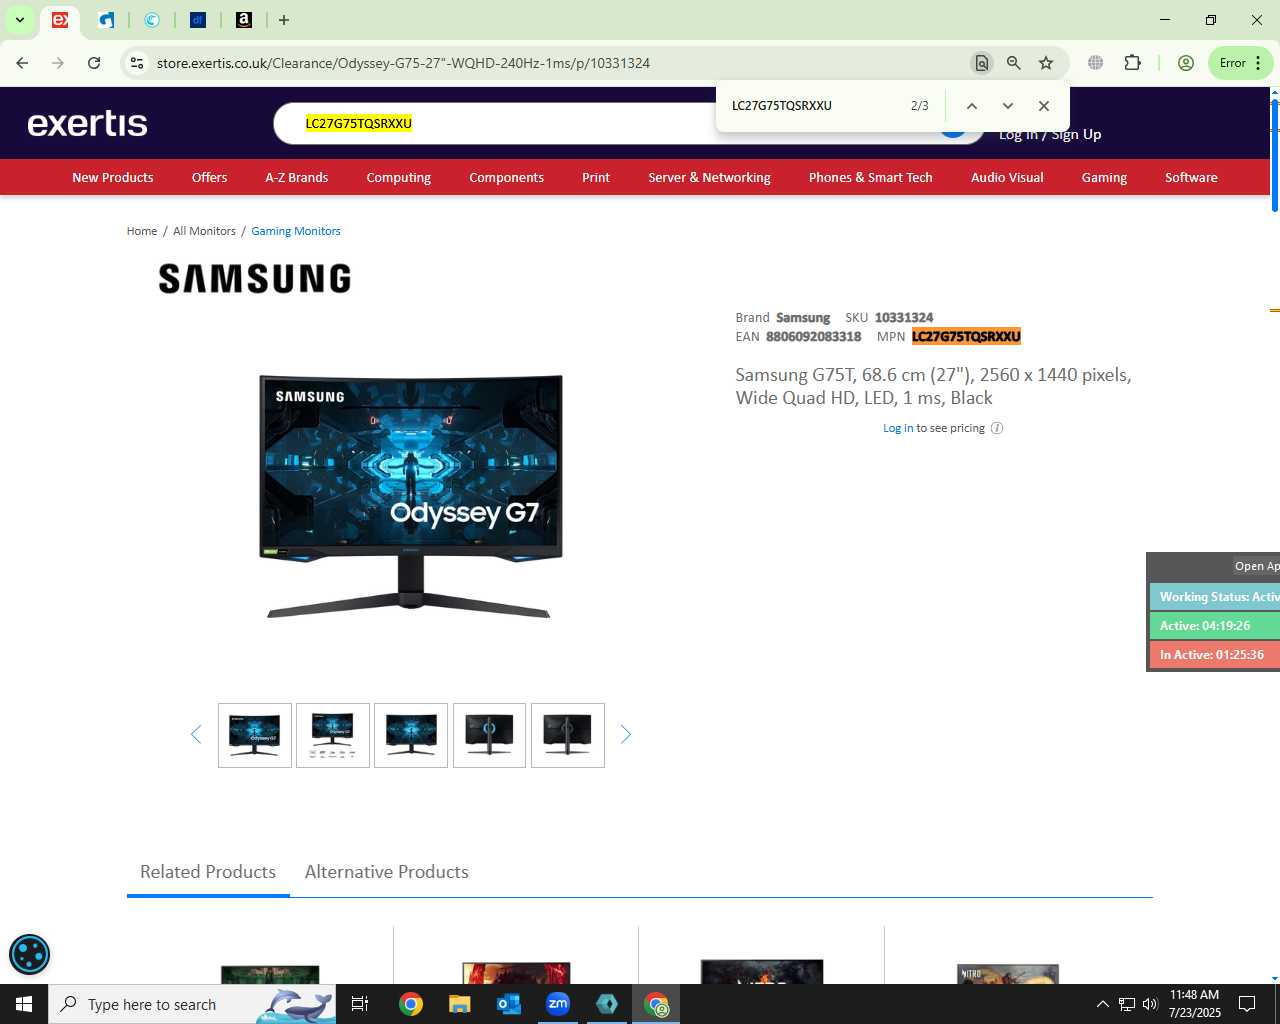Open Components menu

(x=506, y=177)
